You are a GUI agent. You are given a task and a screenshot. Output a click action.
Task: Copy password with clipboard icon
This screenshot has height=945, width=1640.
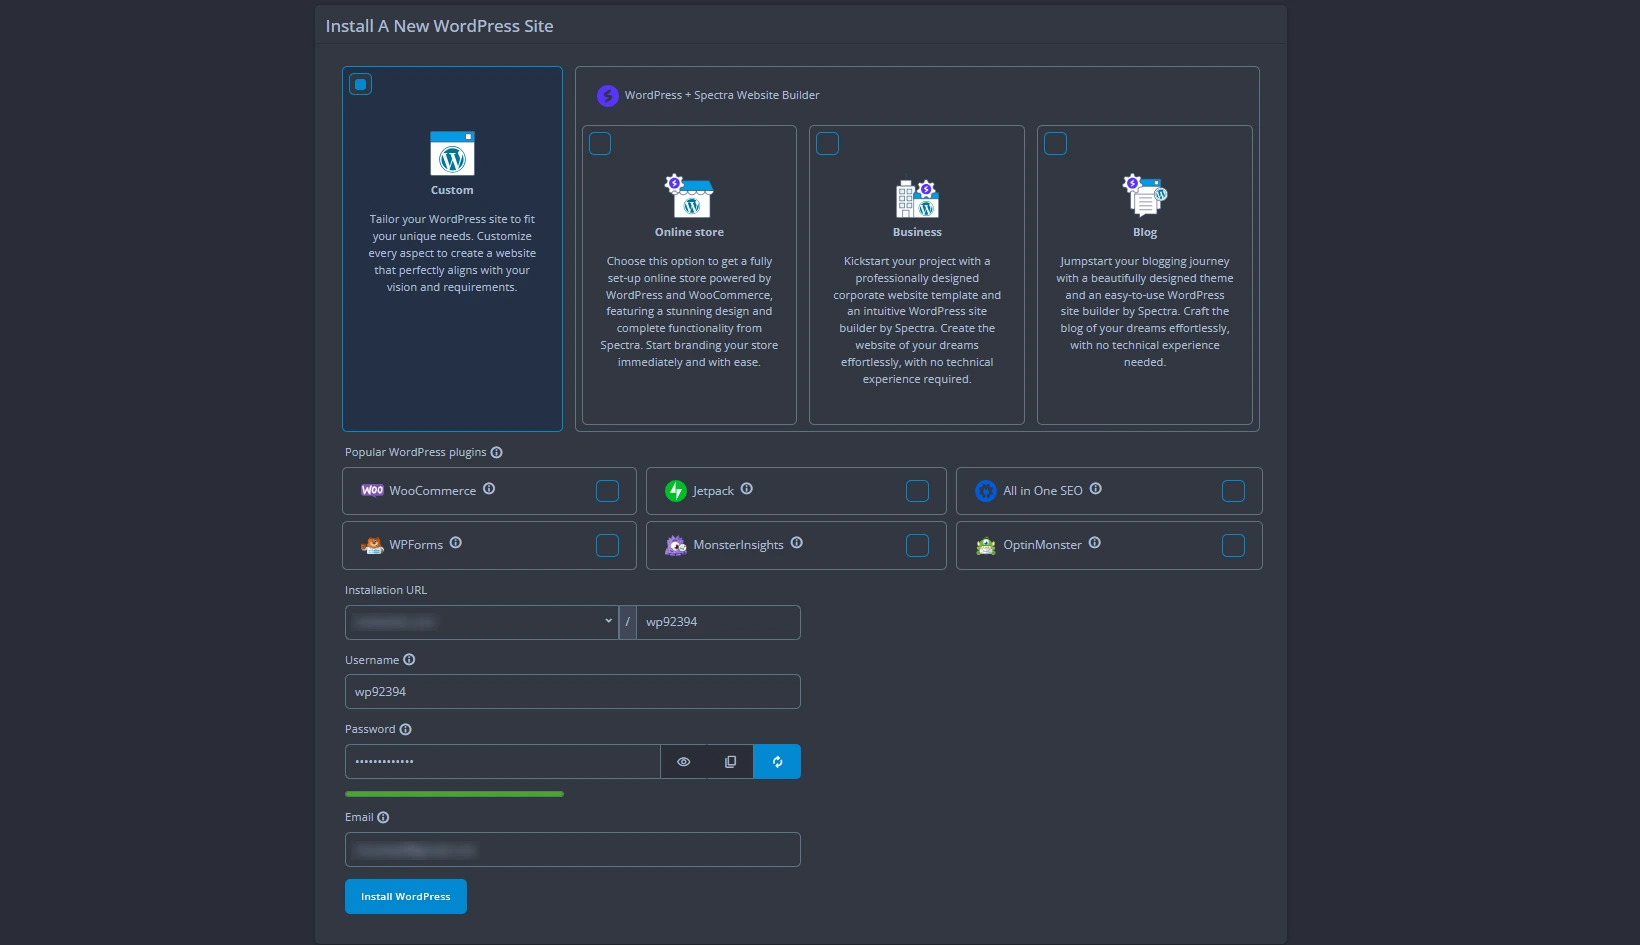pos(730,762)
